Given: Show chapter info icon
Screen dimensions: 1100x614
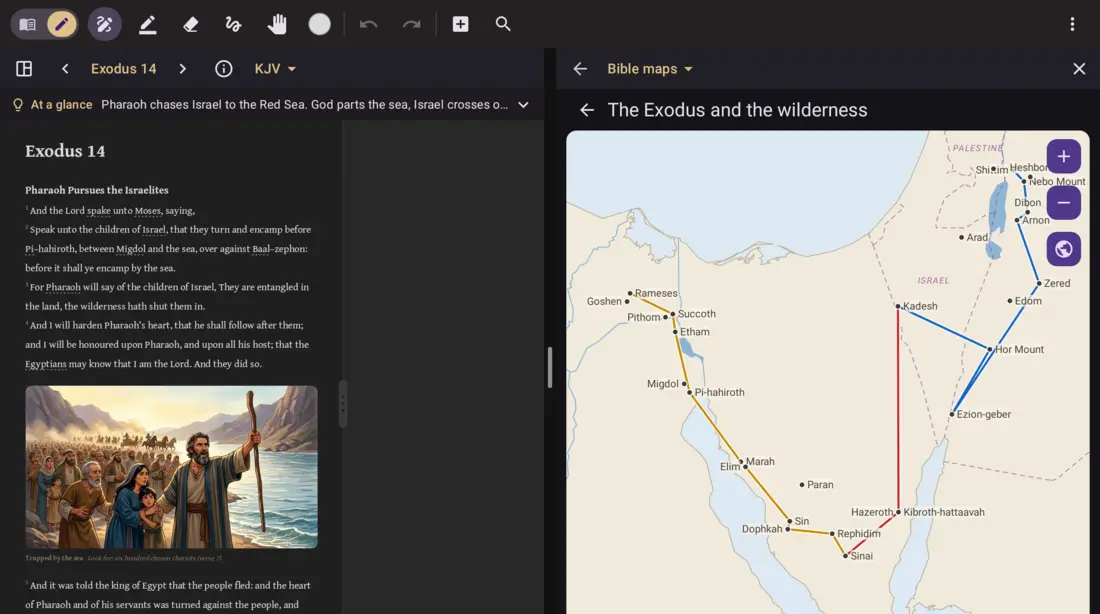Looking at the screenshot, I should click(x=224, y=69).
